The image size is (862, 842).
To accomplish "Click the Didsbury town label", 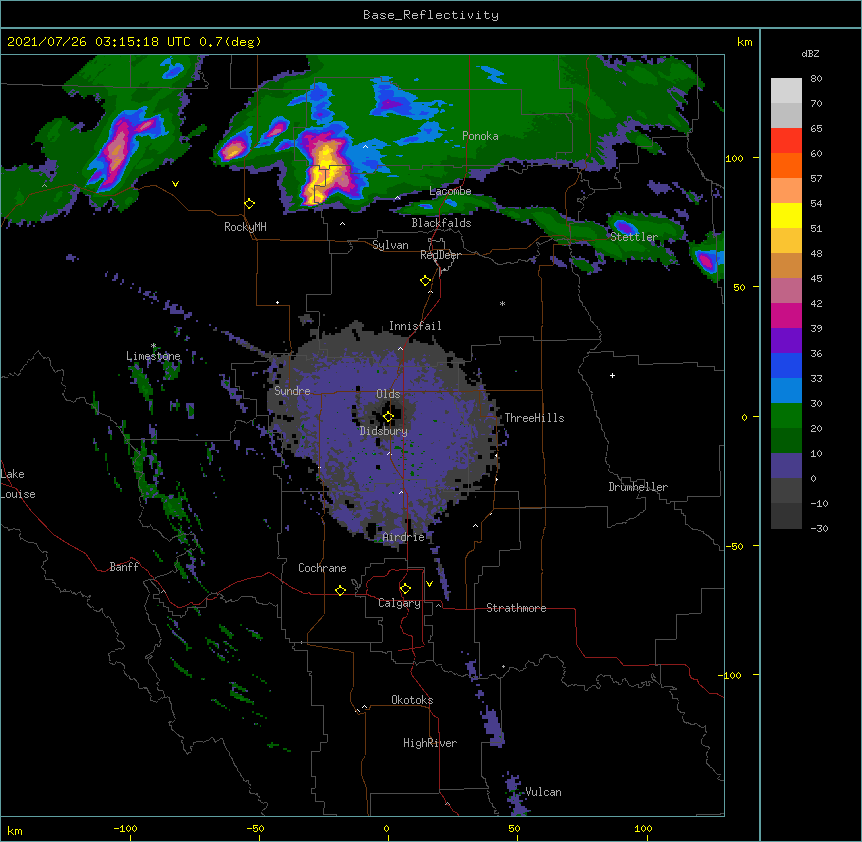I will (x=384, y=431).
